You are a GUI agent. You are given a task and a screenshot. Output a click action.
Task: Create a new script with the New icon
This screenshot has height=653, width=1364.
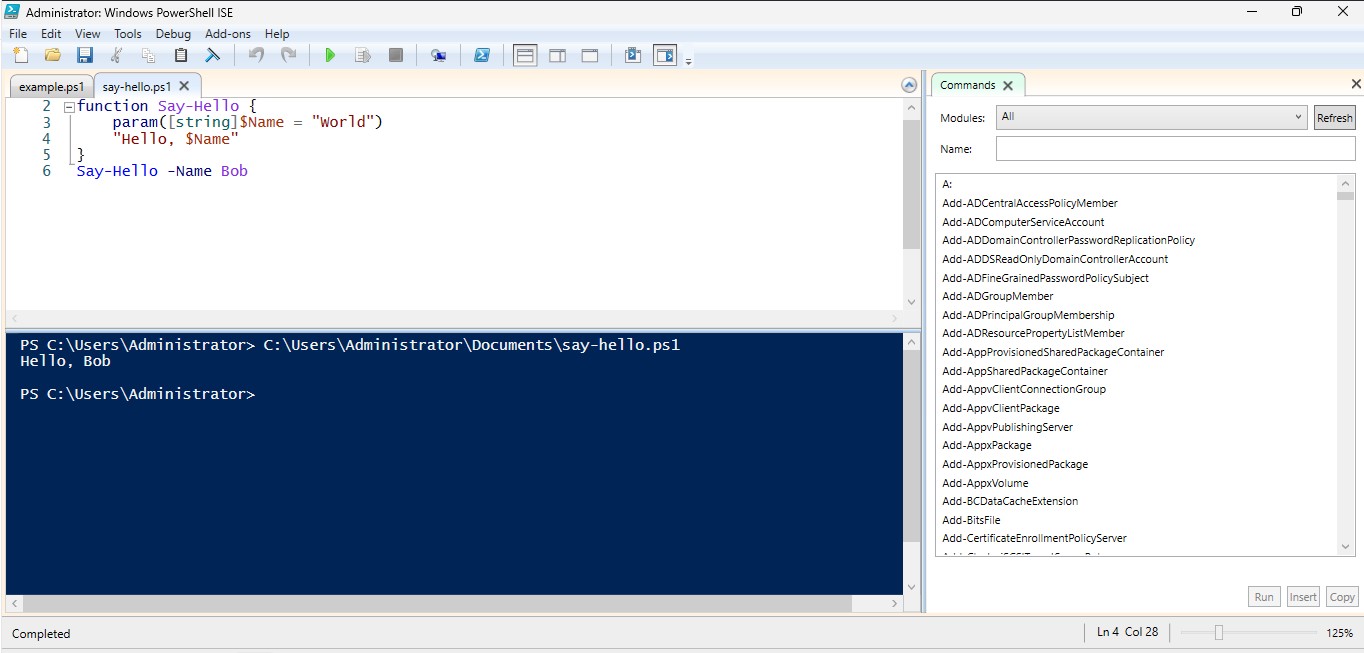pos(21,55)
